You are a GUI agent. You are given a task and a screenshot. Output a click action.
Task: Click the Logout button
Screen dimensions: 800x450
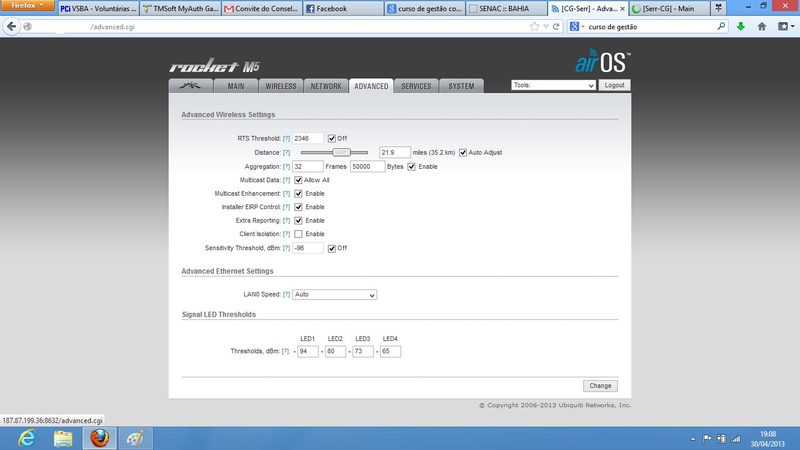(x=614, y=85)
